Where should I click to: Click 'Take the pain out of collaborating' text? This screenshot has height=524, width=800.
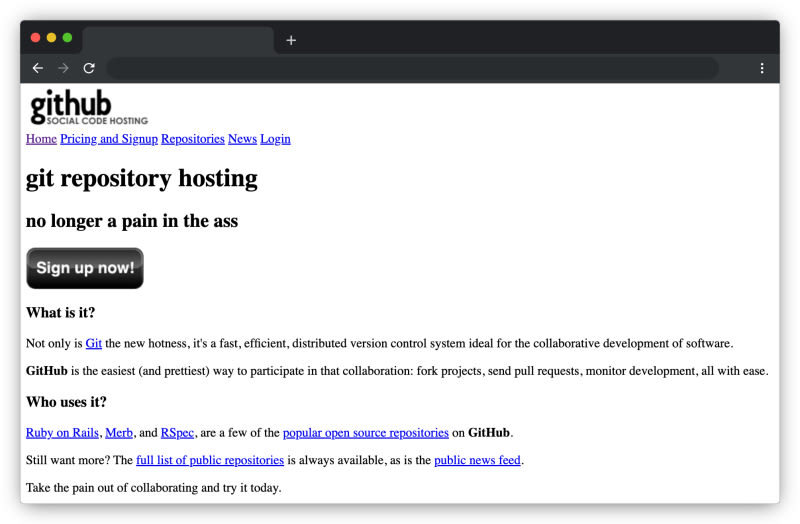(x=154, y=488)
